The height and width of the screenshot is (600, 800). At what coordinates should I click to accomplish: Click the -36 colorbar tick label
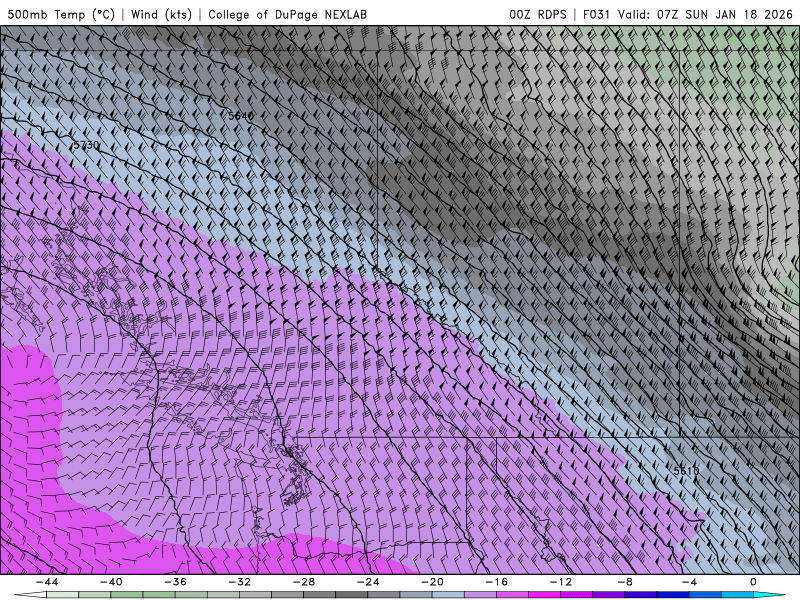tap(175, 582)
